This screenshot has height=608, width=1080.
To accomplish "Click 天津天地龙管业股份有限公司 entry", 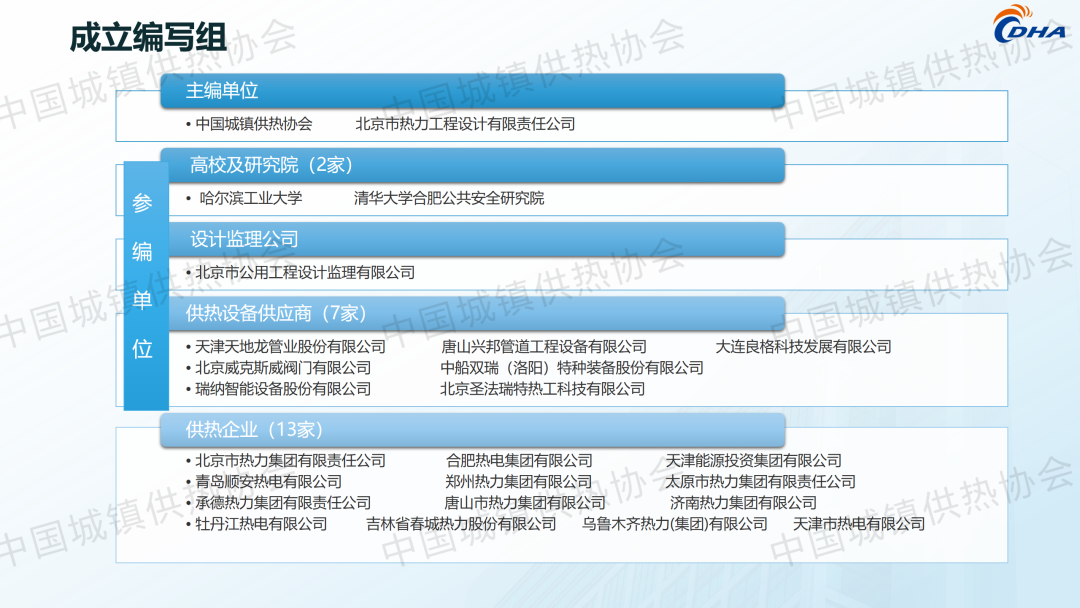I will click(x=290, y=347).
